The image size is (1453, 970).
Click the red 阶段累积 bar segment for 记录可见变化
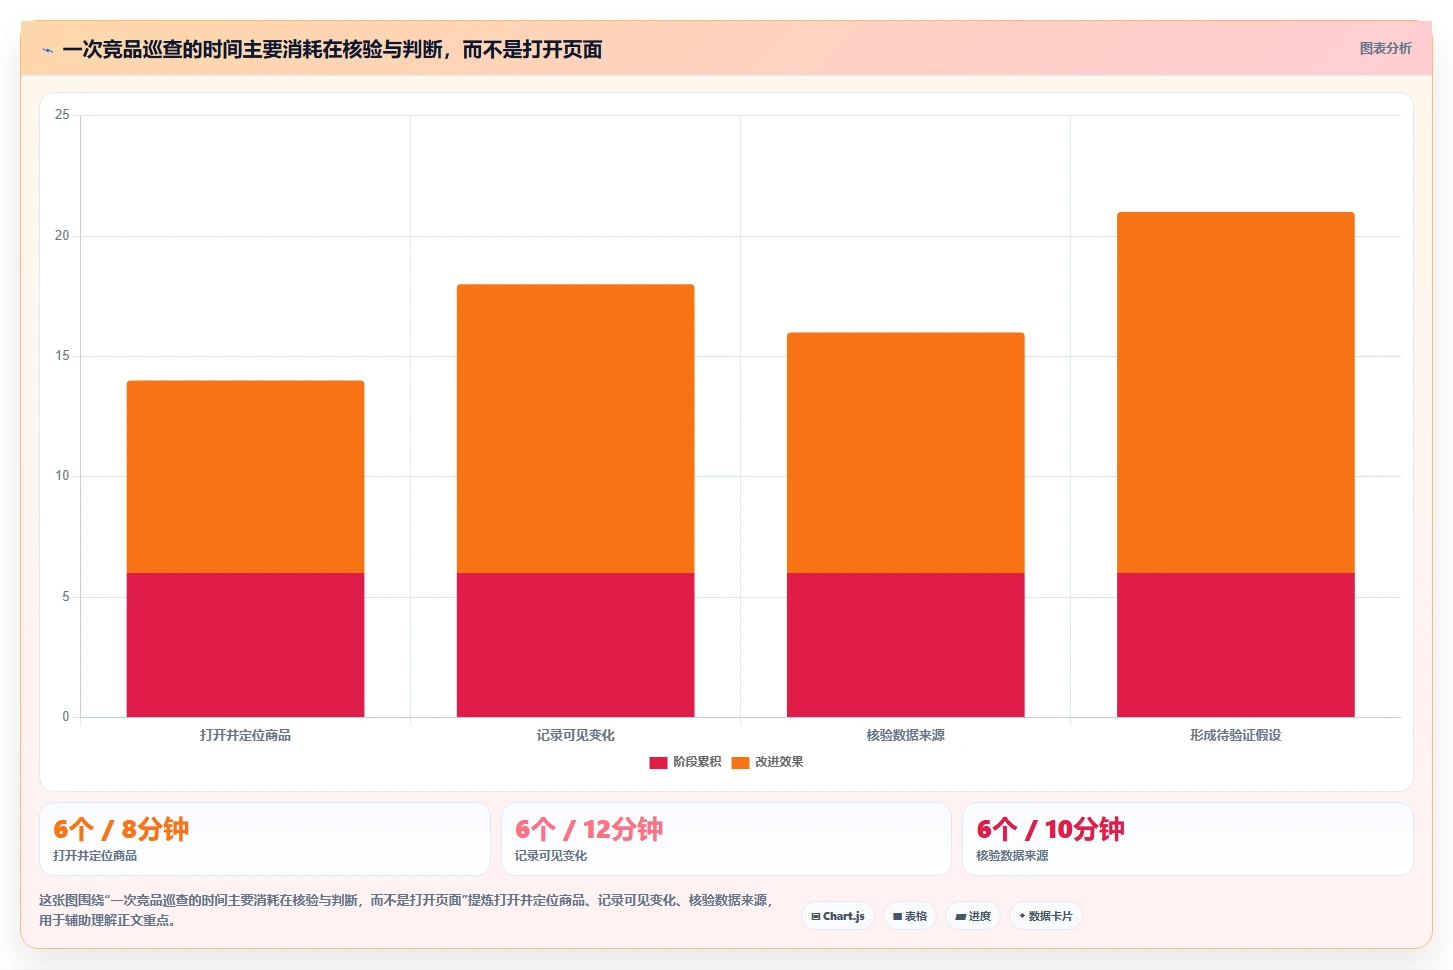[x=575, y=645]
